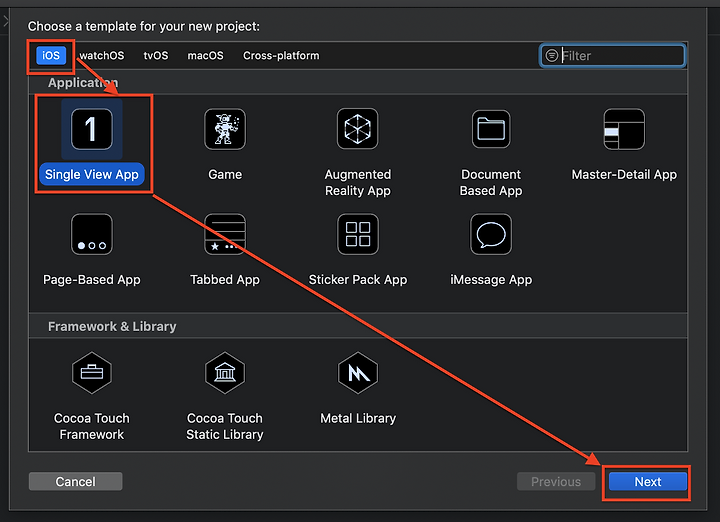This screenshot has height=522, width=720.
Task: Click the Previous button
Action: [556, 482]
